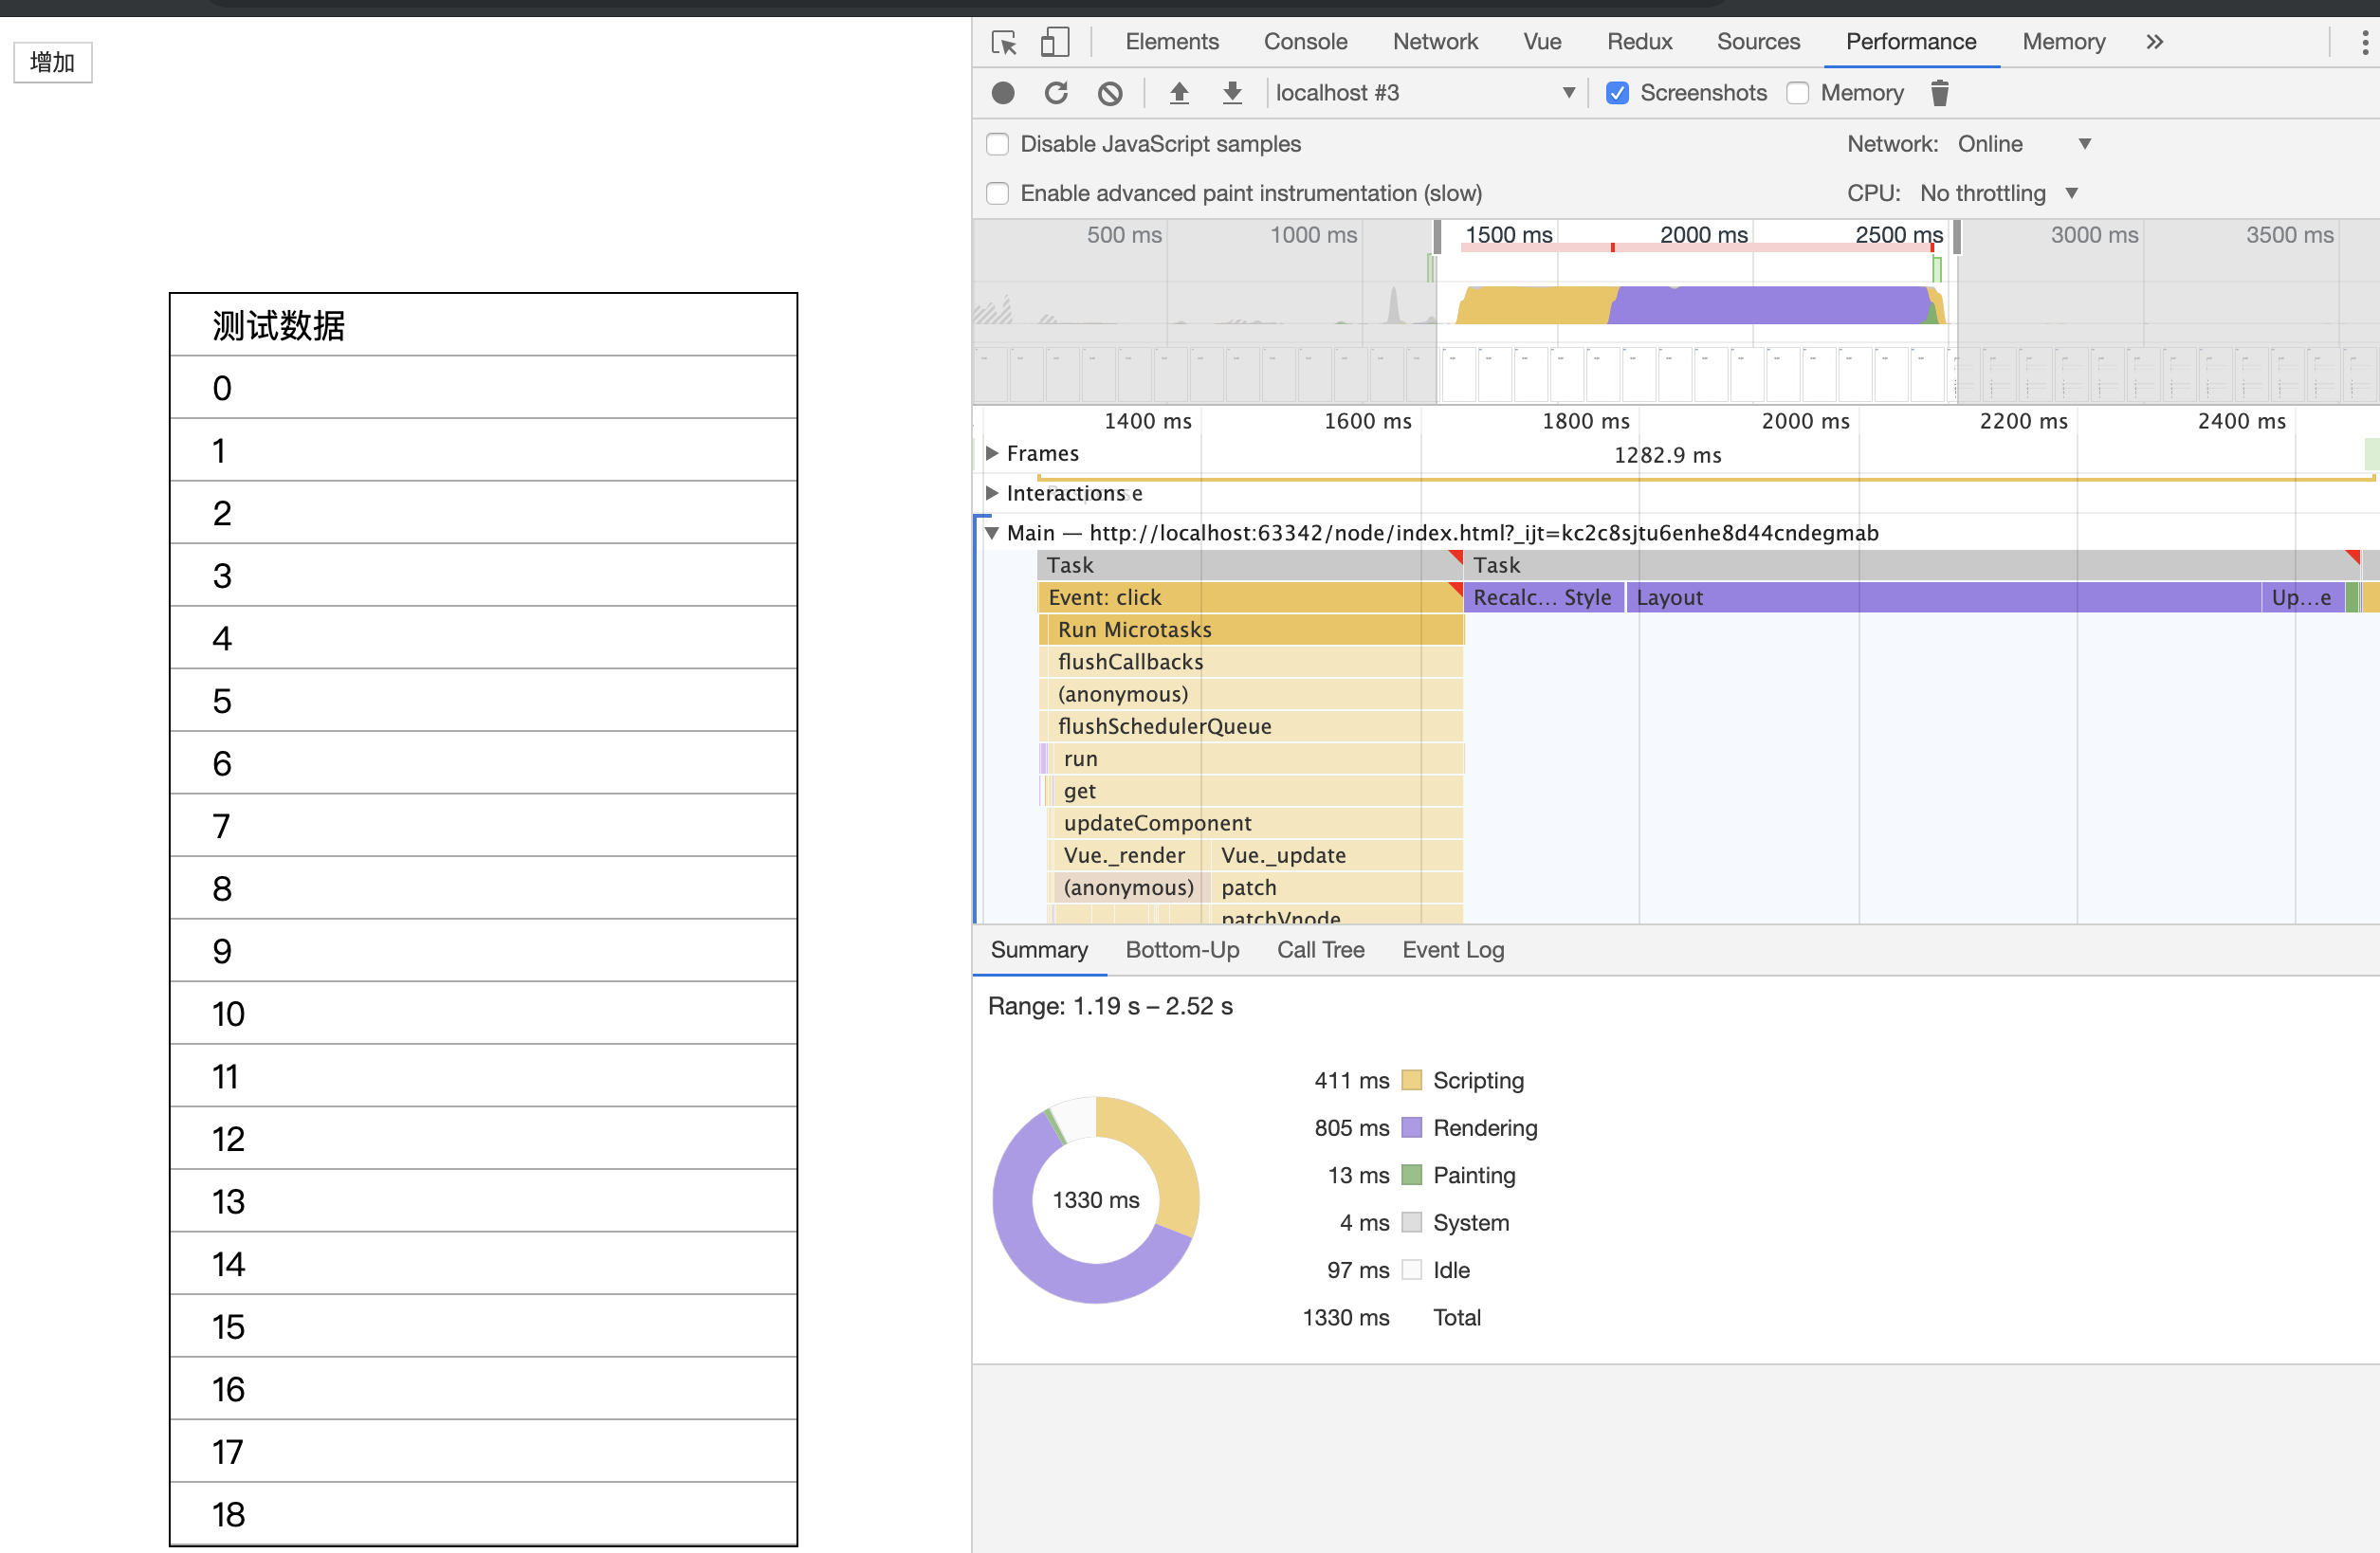Viewport: 2380px width, 1553px height.
Task: Show more DevTools tabs with chevron
Action: pyautogui.click(x=2154, y=42)
